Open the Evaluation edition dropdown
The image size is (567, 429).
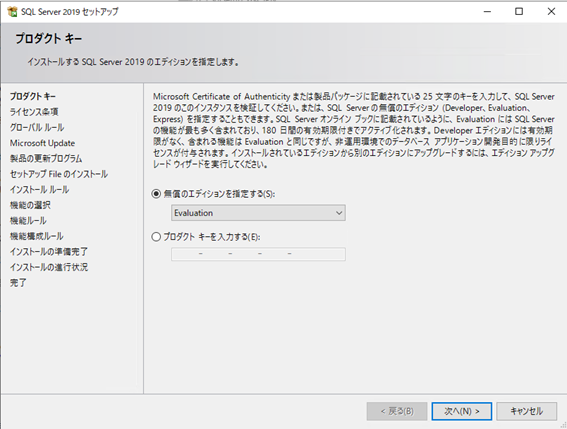click(258, 213)
